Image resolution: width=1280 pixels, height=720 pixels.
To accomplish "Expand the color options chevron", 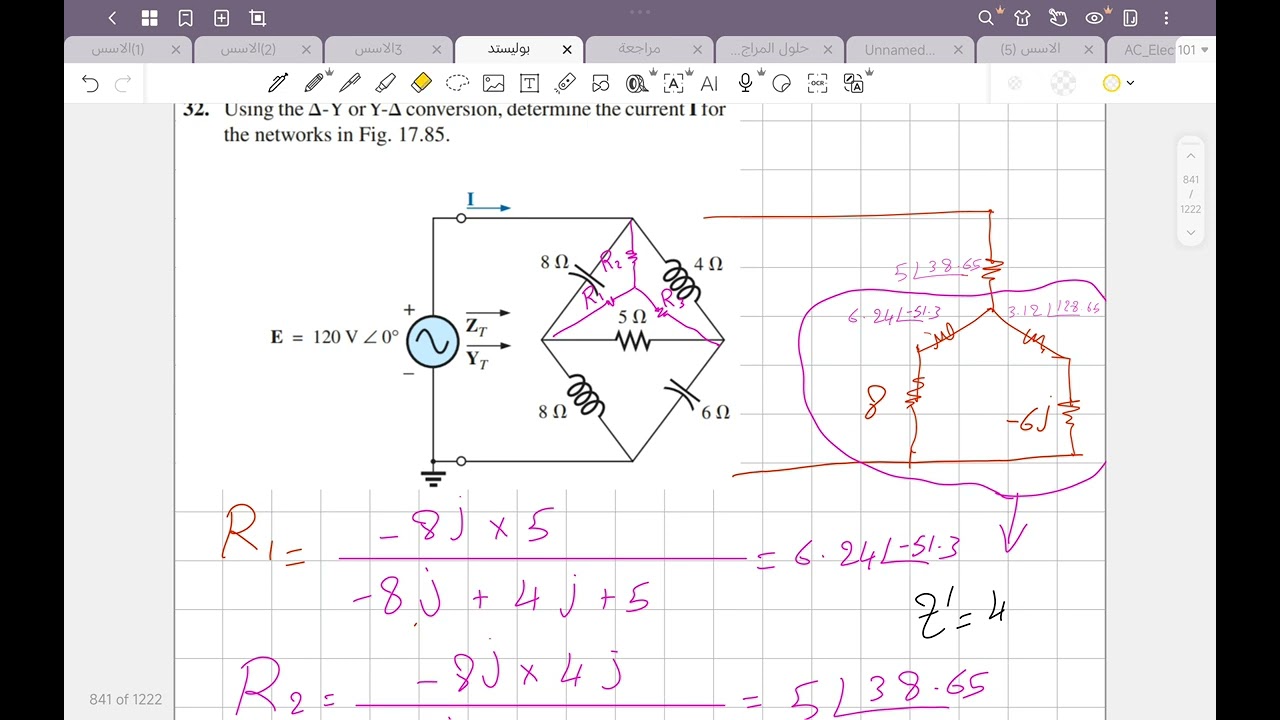I will point(1131,83).
